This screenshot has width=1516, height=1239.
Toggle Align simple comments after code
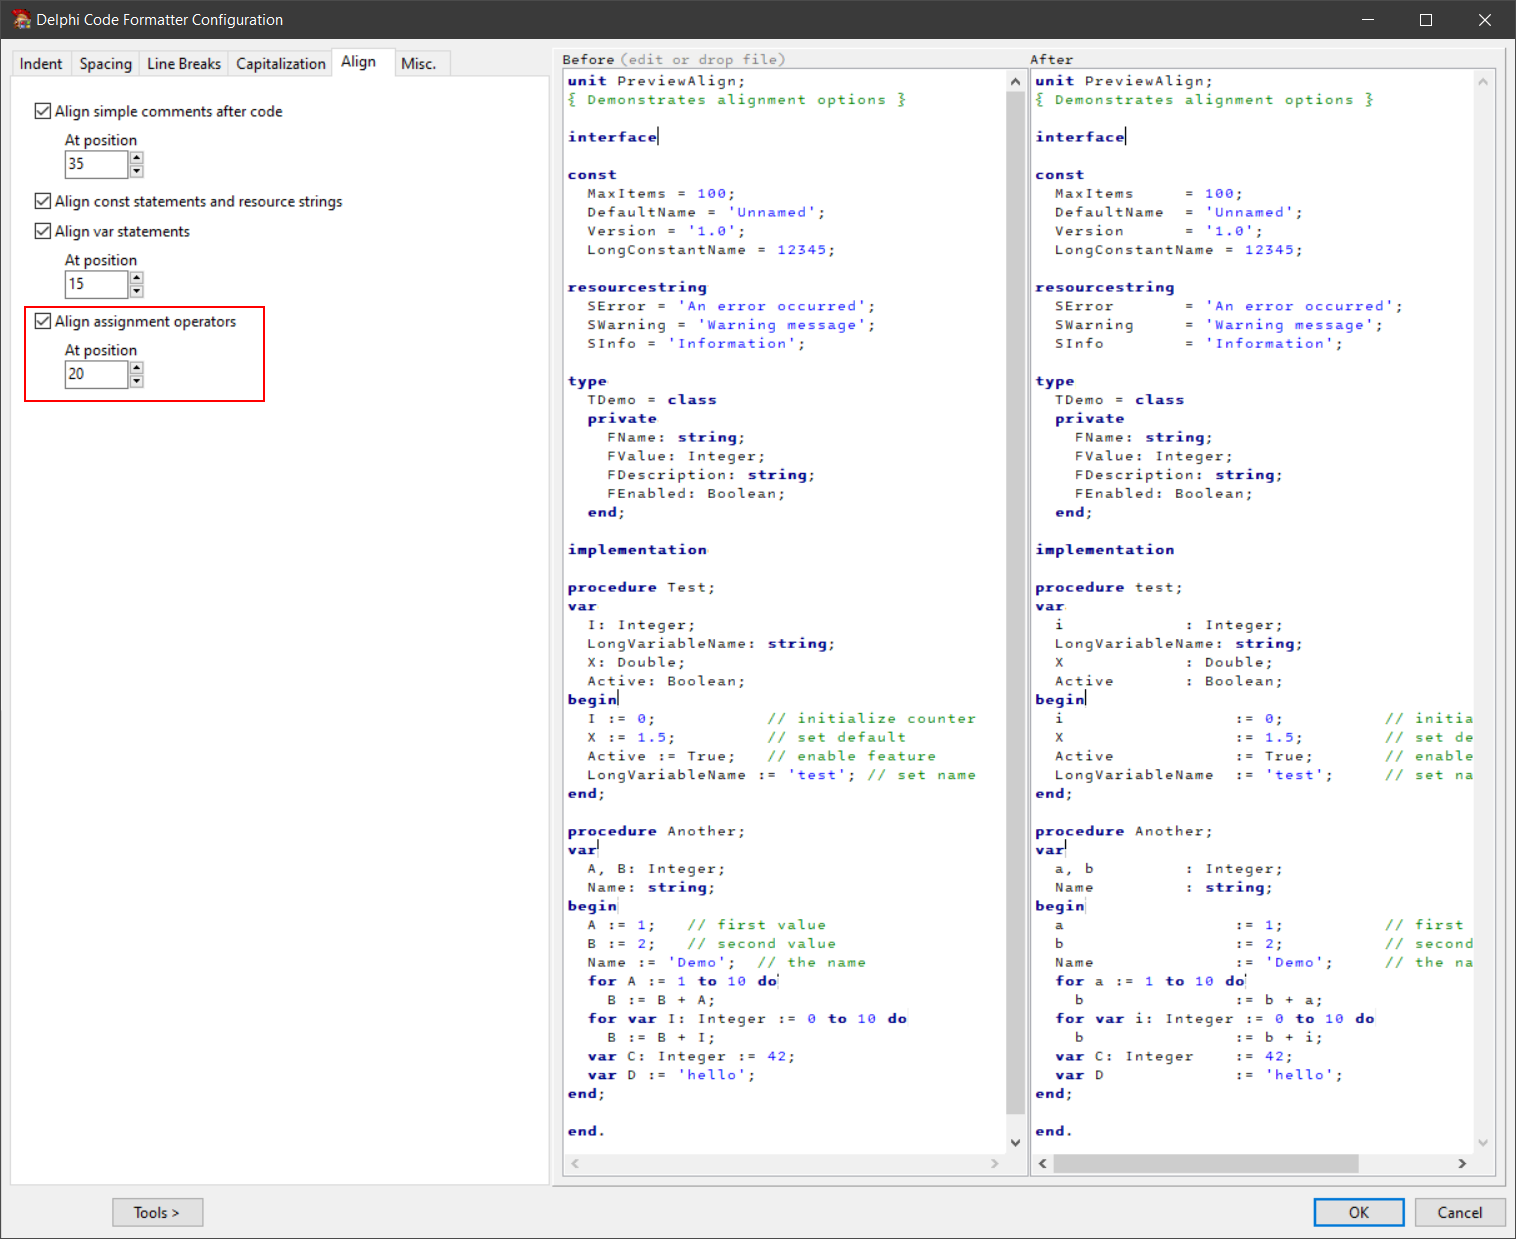pyautogui.click(x=43, y=111)
